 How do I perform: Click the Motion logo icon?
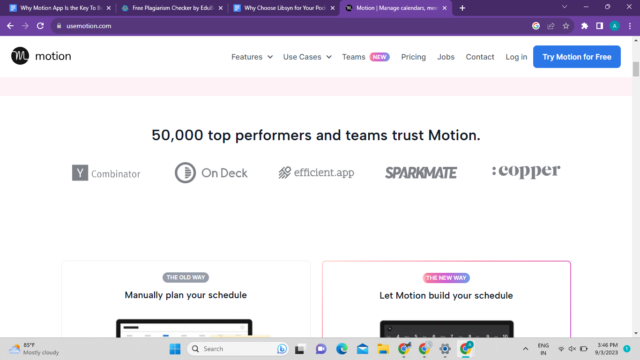point(20,56)
